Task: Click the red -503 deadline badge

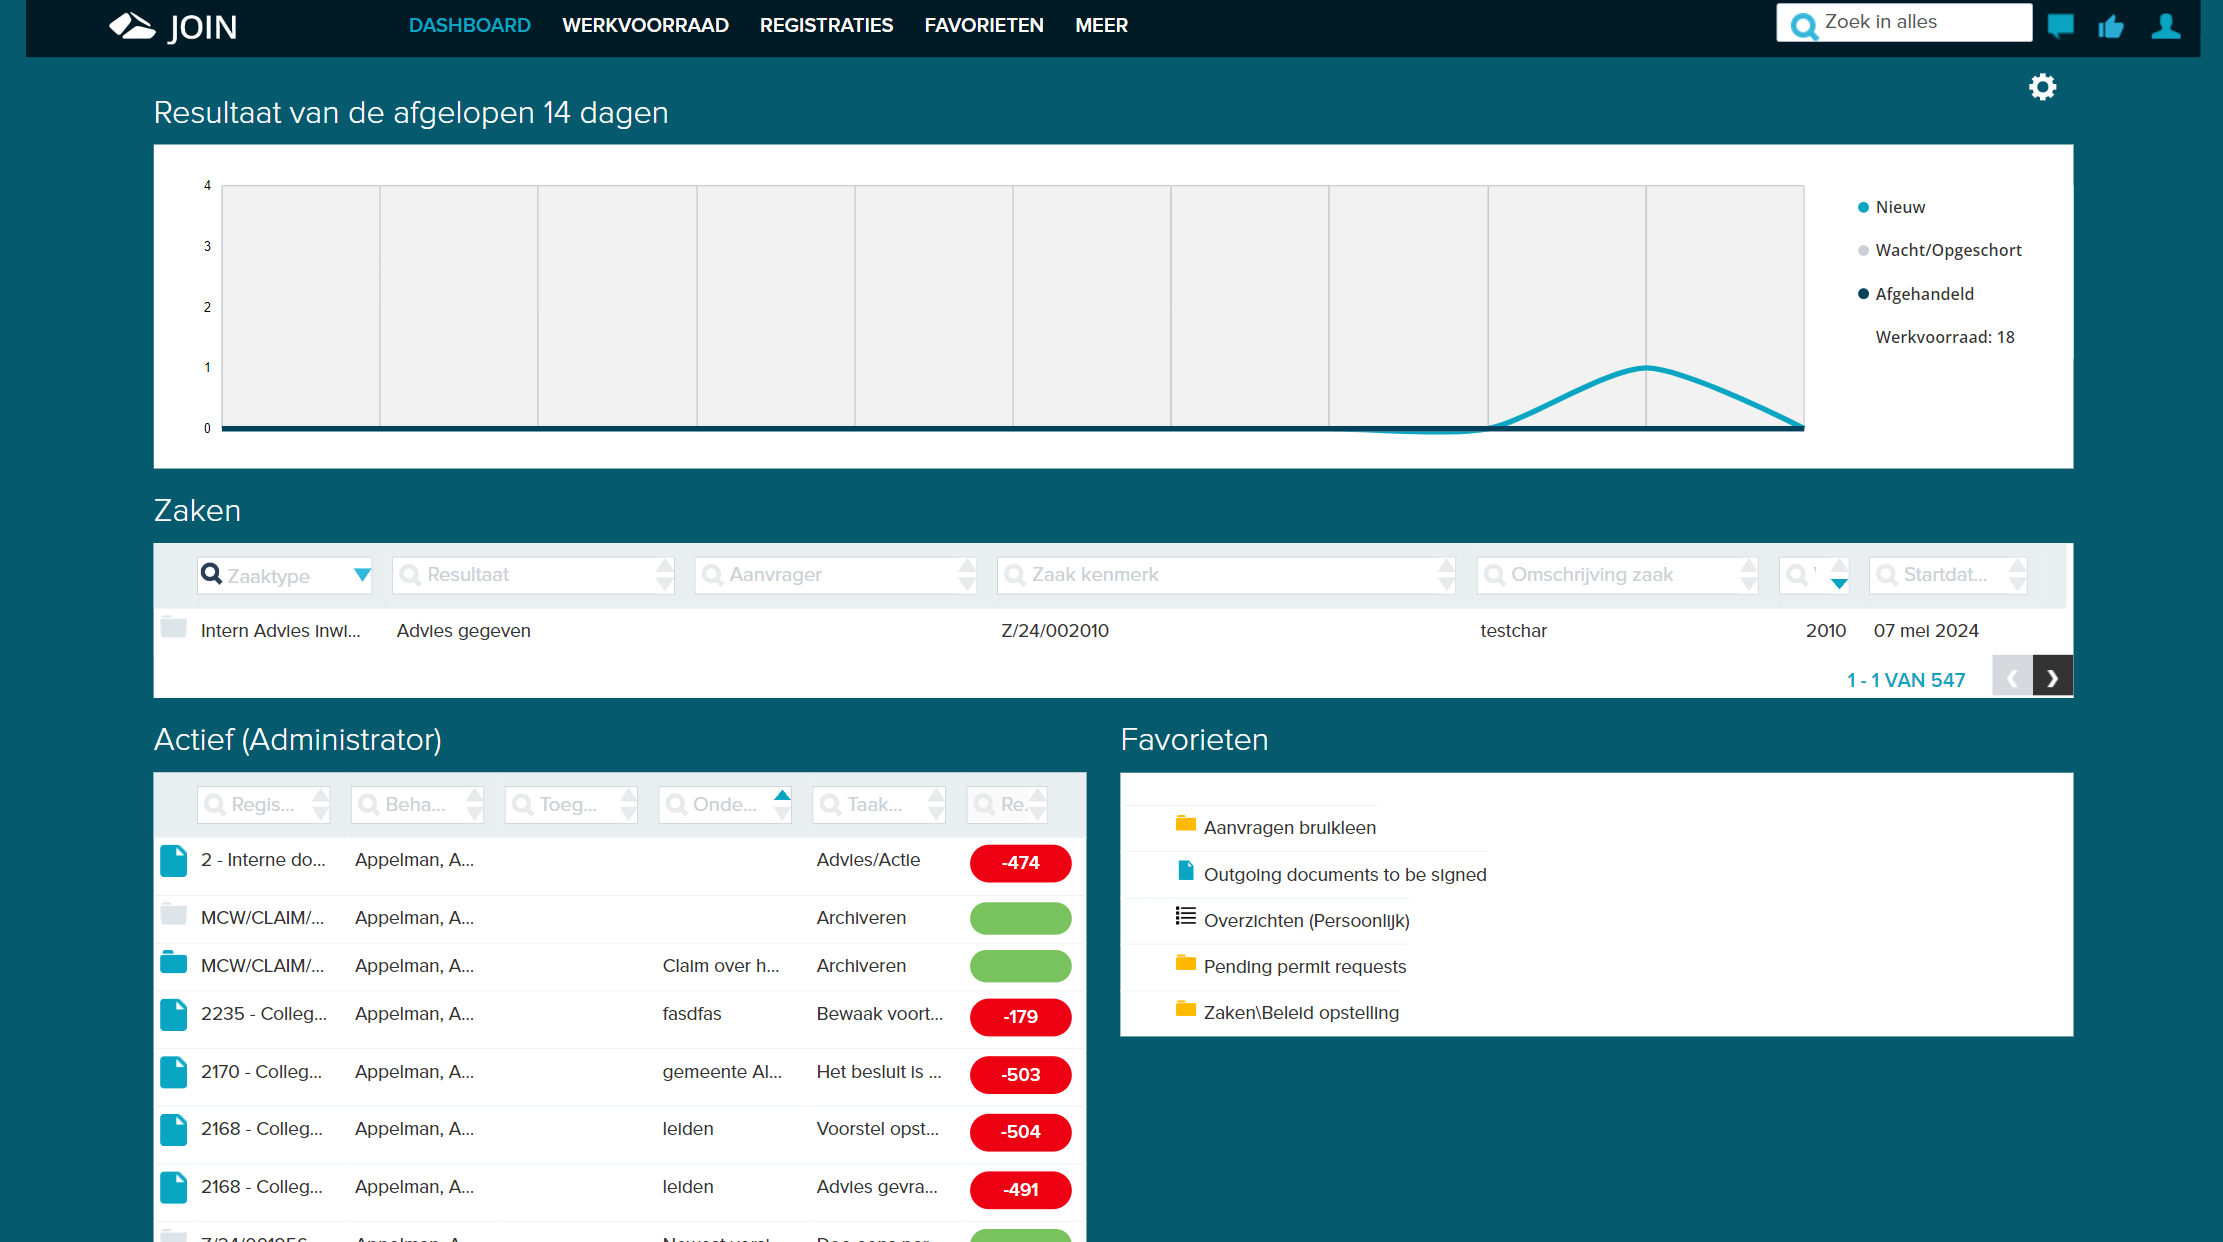Action: (x=1020, y=1075)
